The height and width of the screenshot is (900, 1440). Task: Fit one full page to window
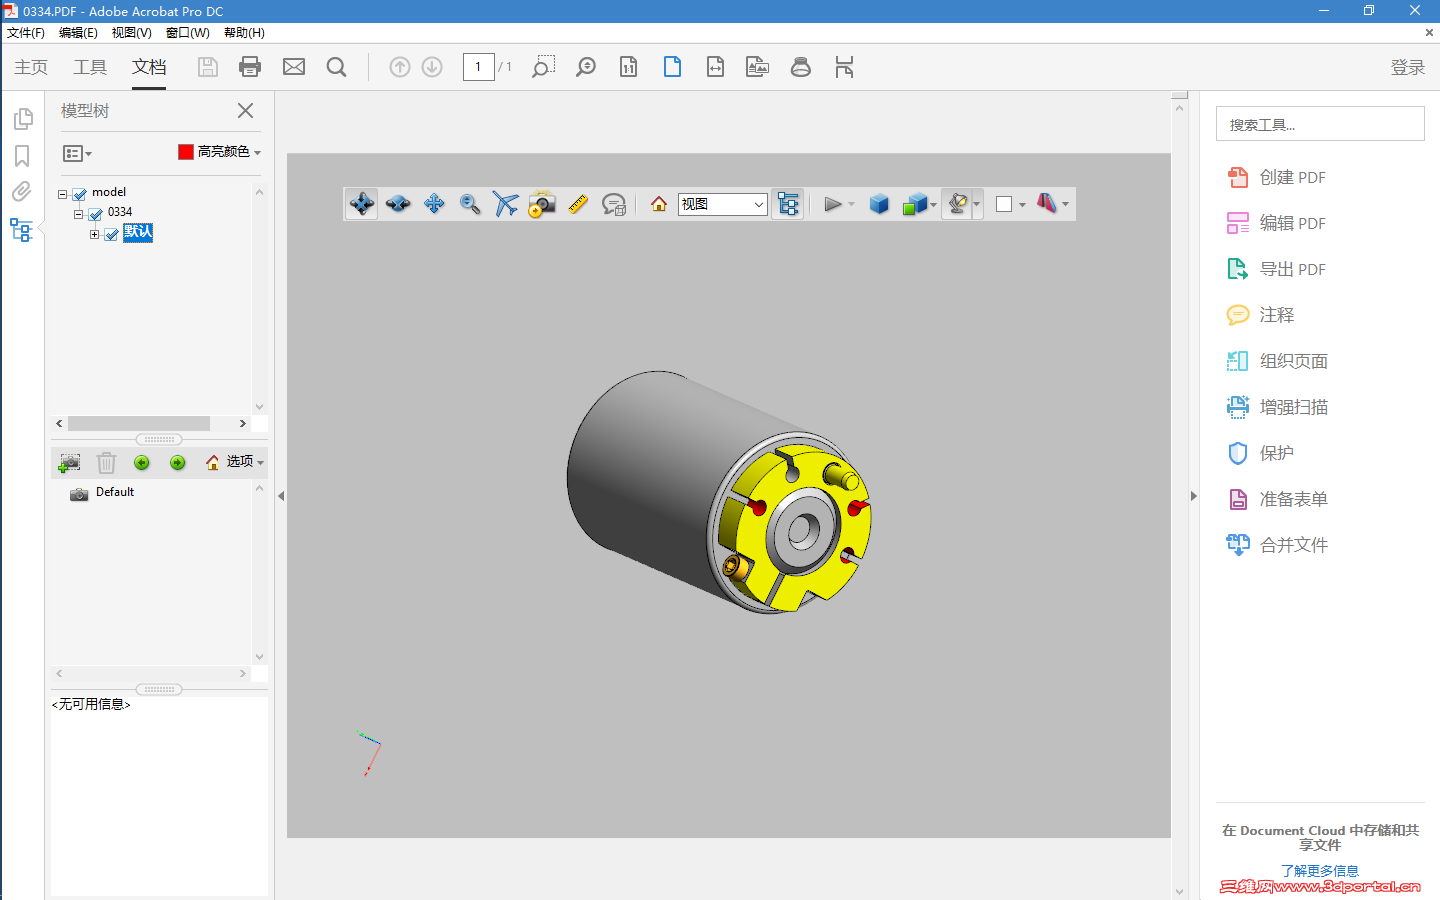(x=672, y=67)
